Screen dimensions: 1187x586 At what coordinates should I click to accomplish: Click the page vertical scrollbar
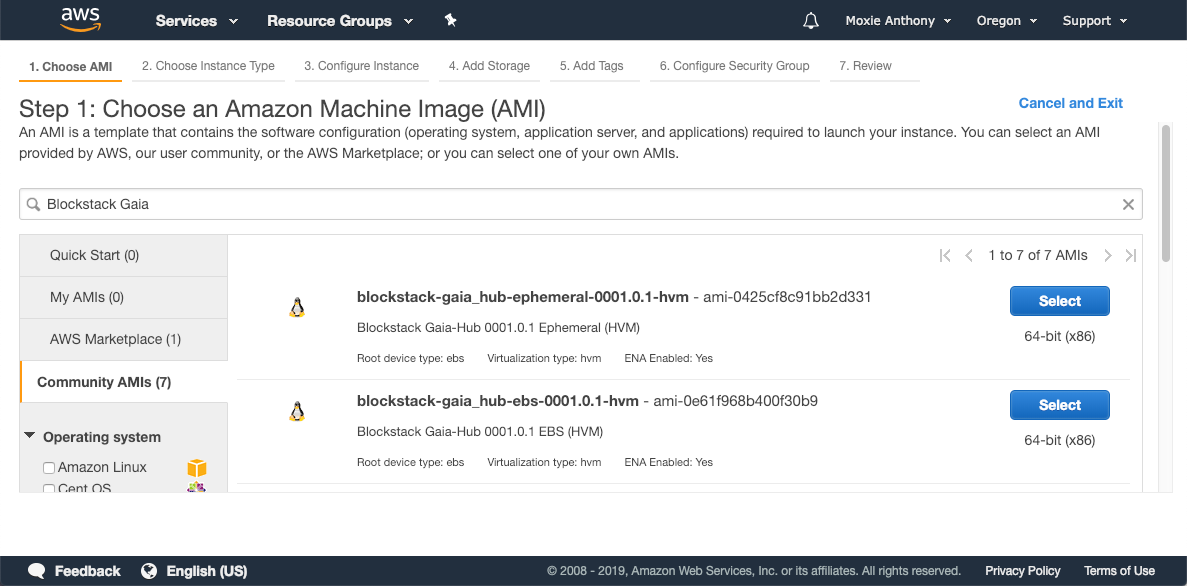[1166, 194]
